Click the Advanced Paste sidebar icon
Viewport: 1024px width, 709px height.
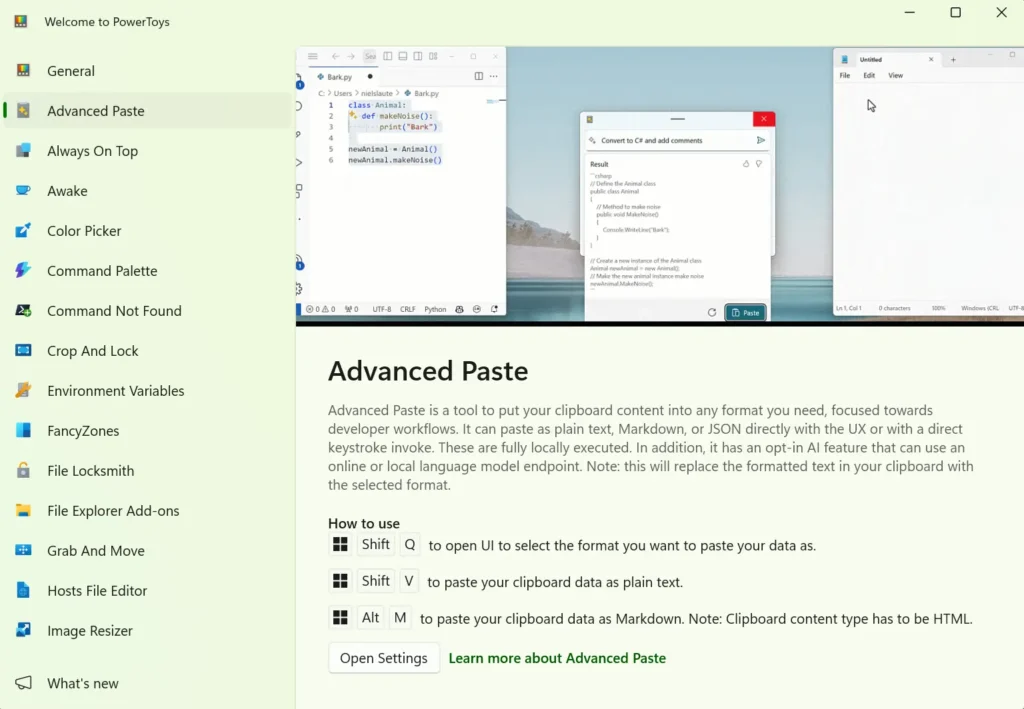(23, 110)
